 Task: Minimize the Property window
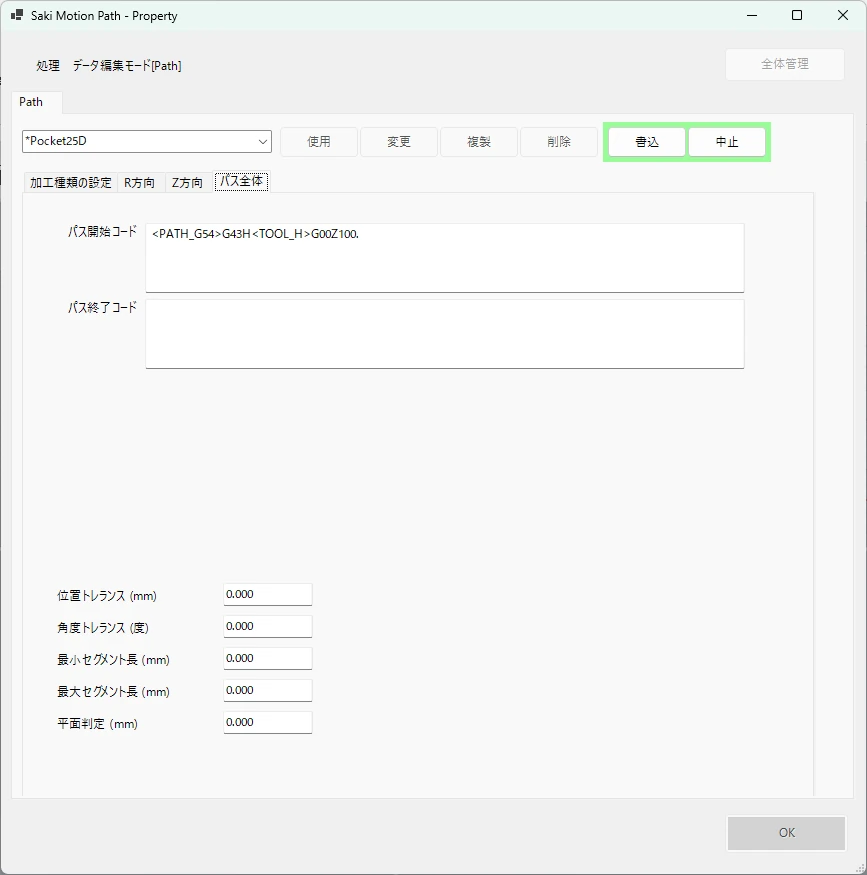click(x=752, y=16)
